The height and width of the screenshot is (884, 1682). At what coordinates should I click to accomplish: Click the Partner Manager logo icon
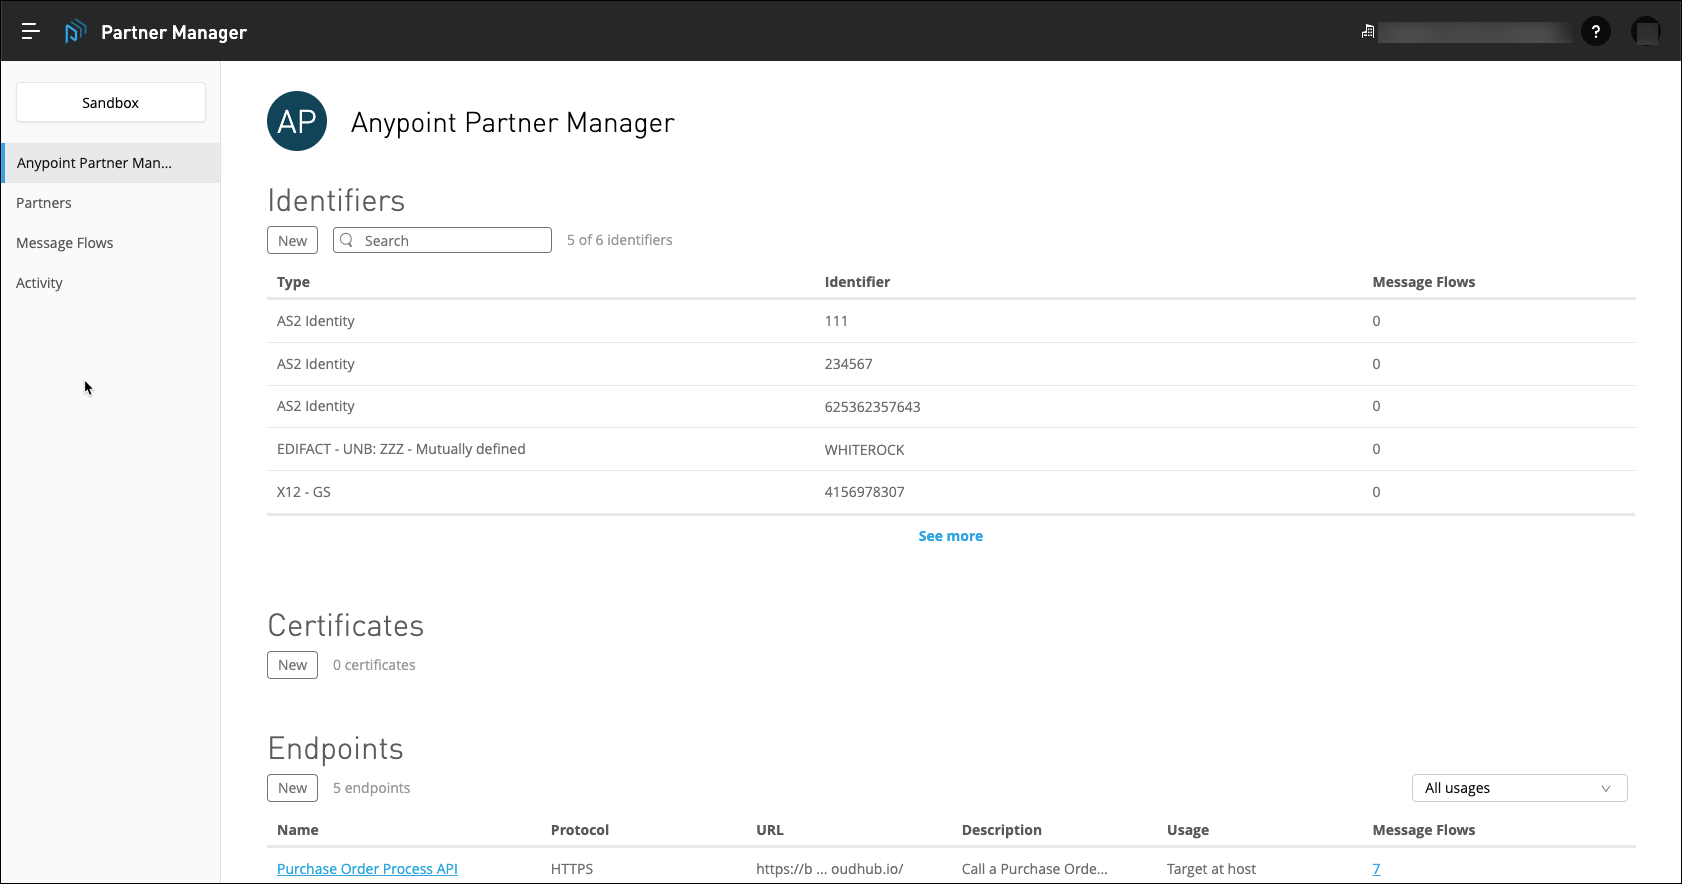(x=75, y=32)
